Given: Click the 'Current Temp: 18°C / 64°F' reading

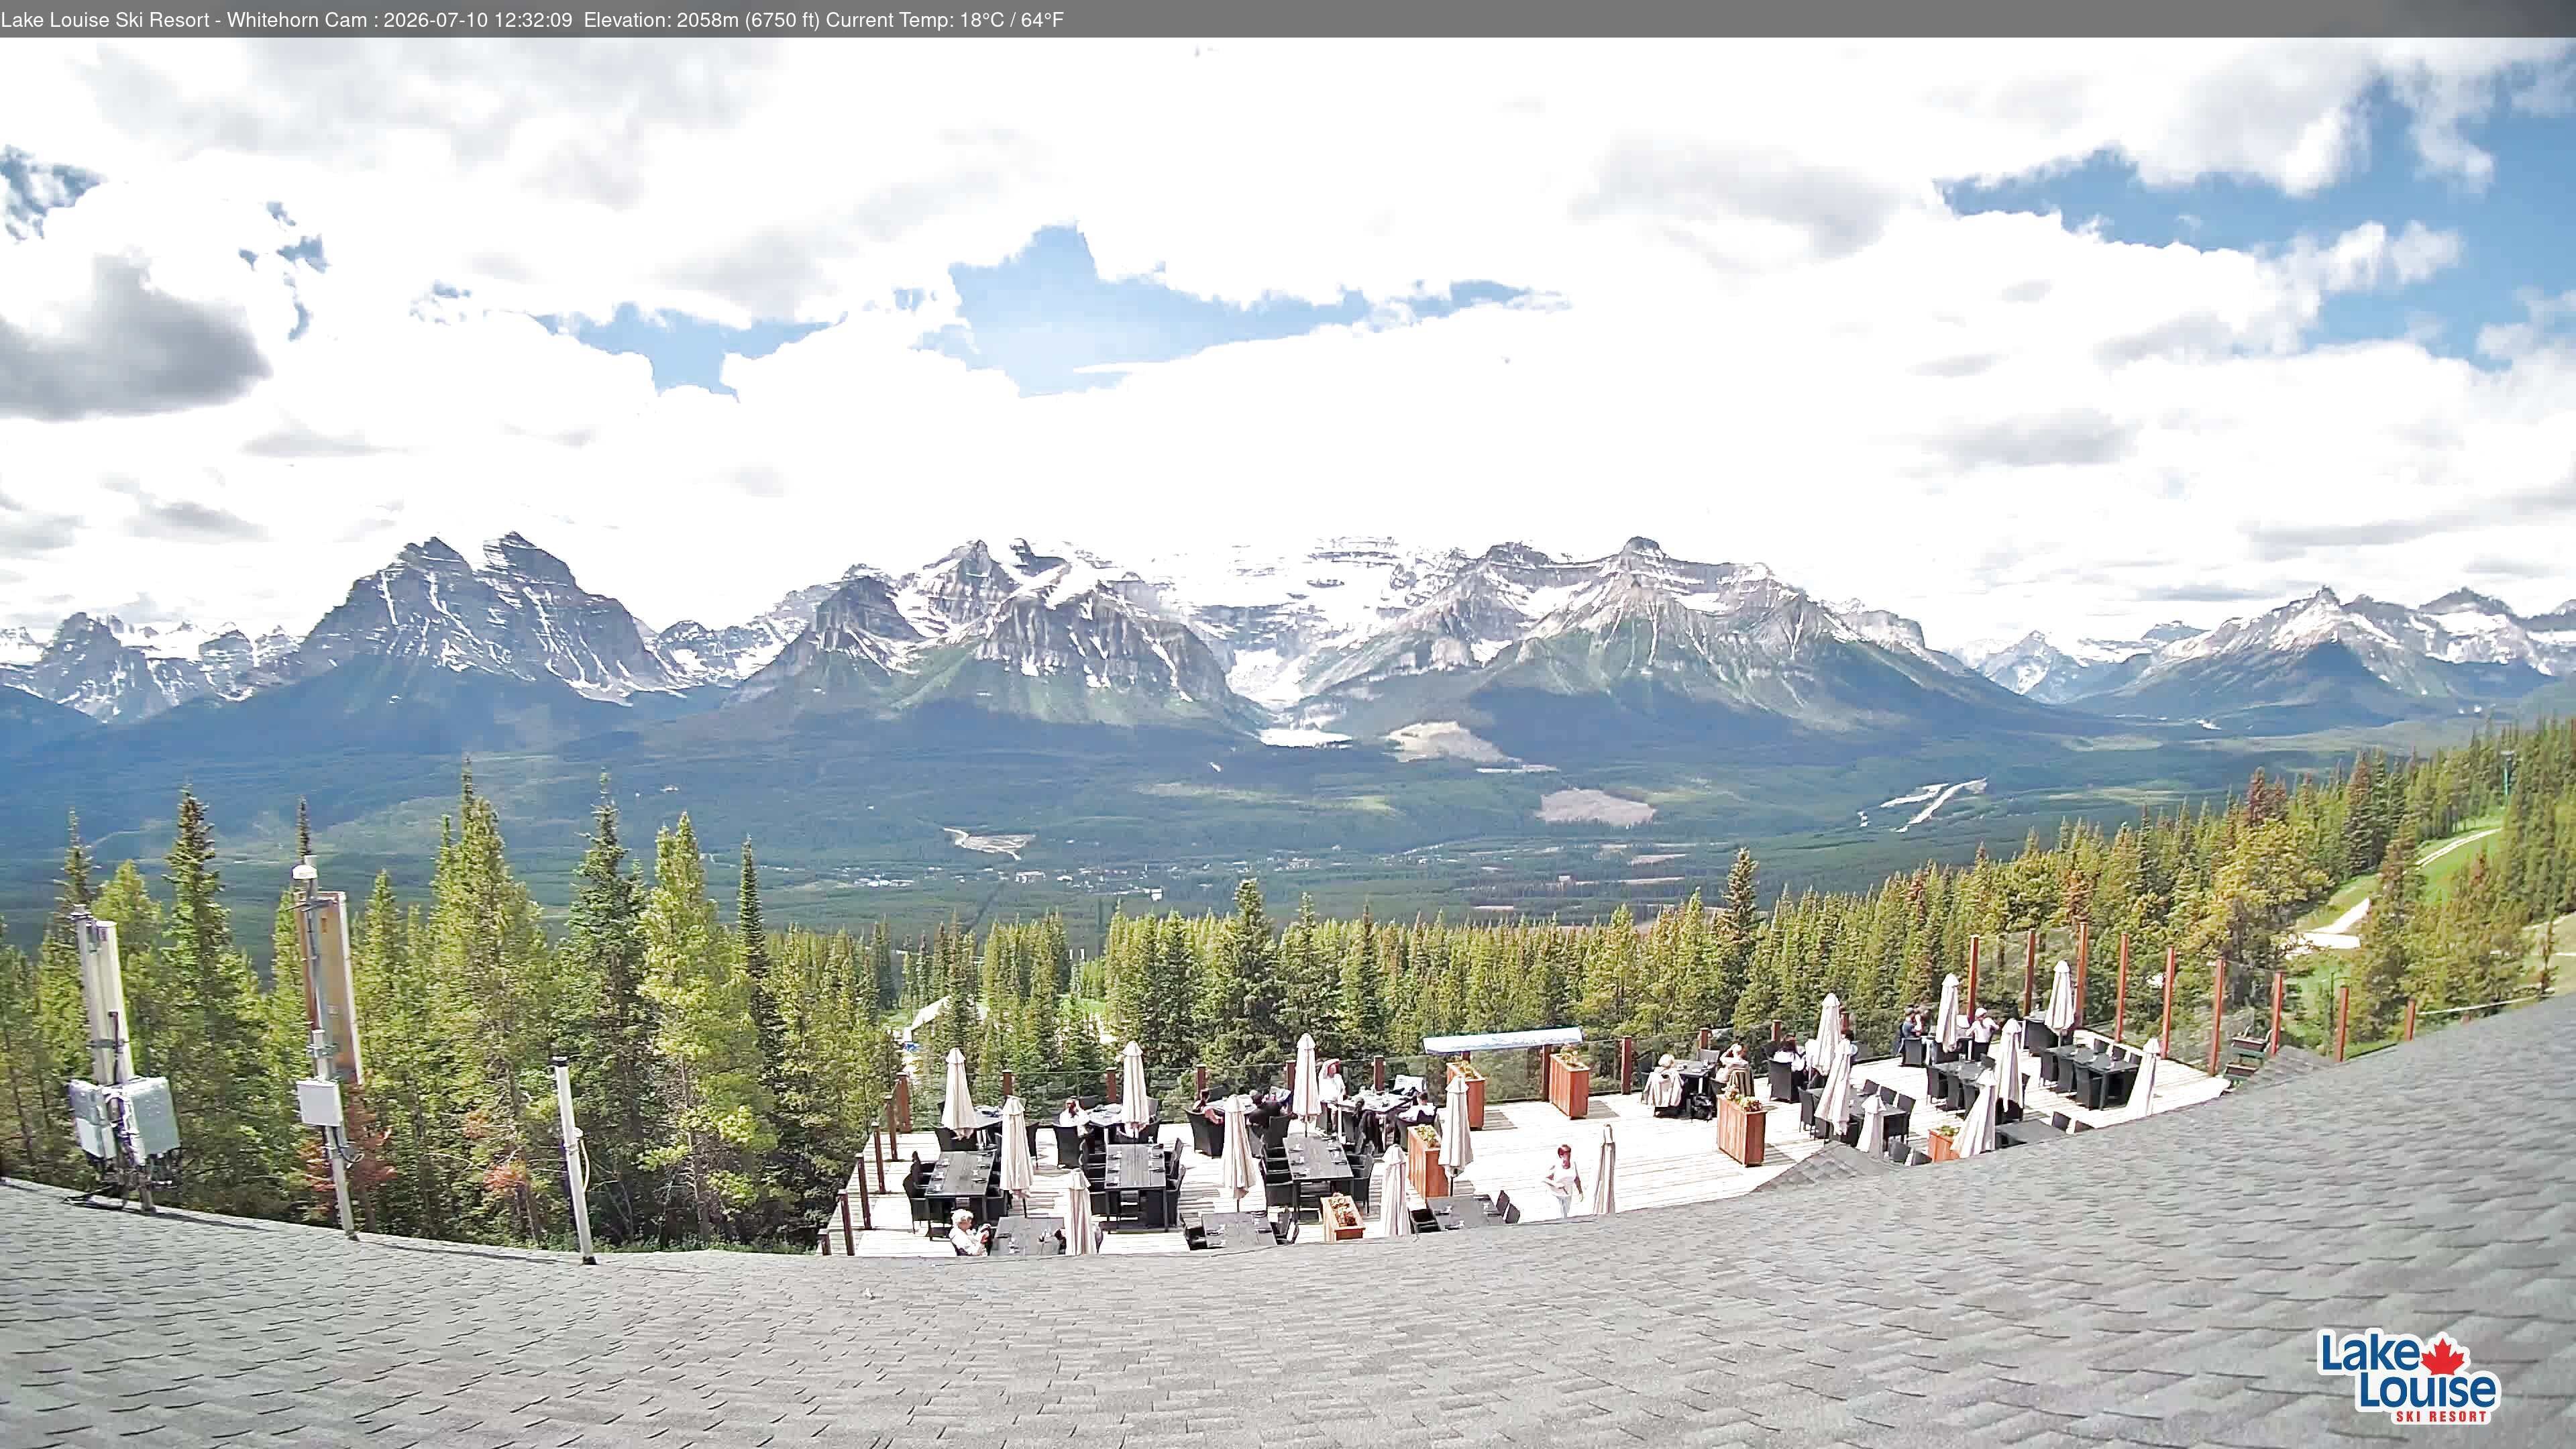Looking at the screenshot, I should (945, 20).
